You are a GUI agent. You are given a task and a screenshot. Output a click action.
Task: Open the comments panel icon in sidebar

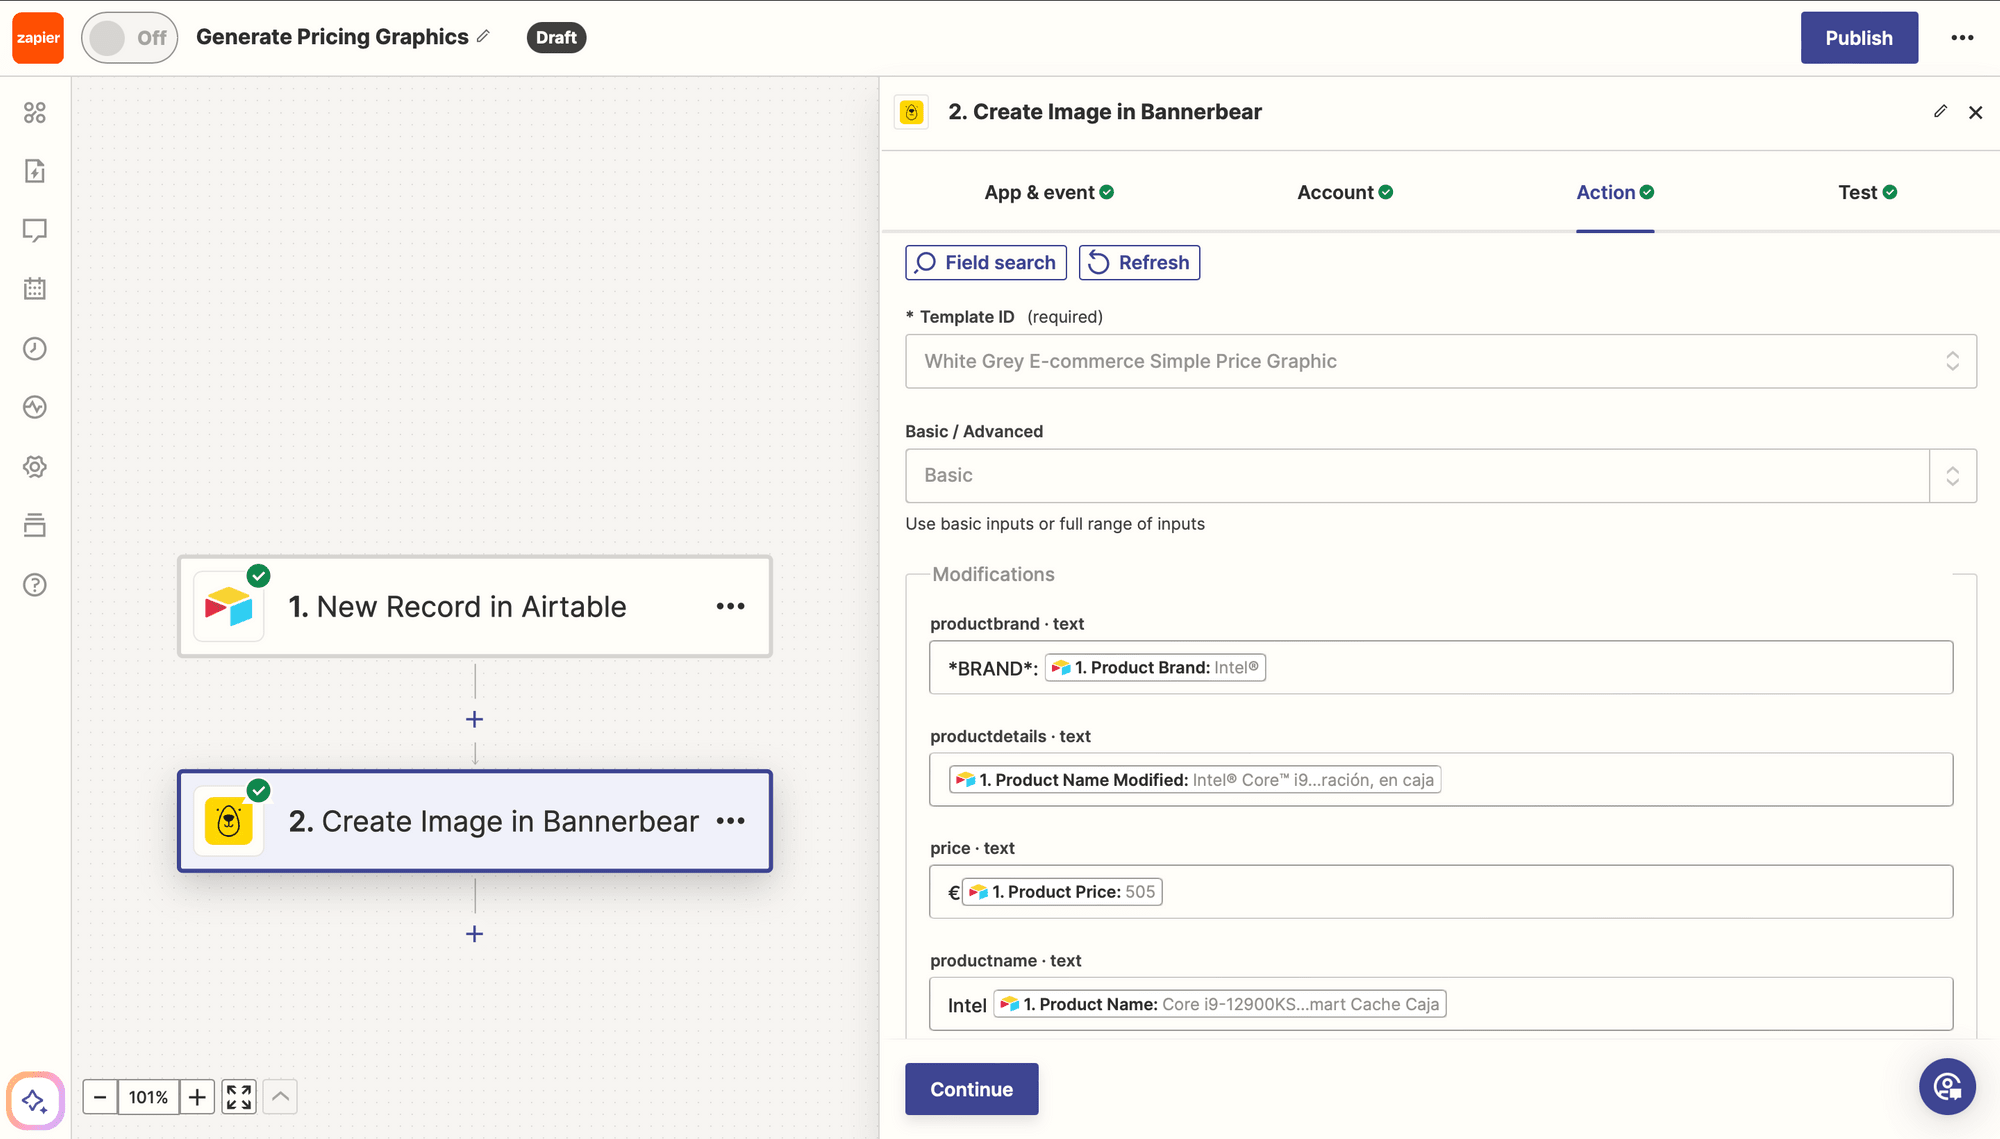pyautogui.click(x=35, y=230)
